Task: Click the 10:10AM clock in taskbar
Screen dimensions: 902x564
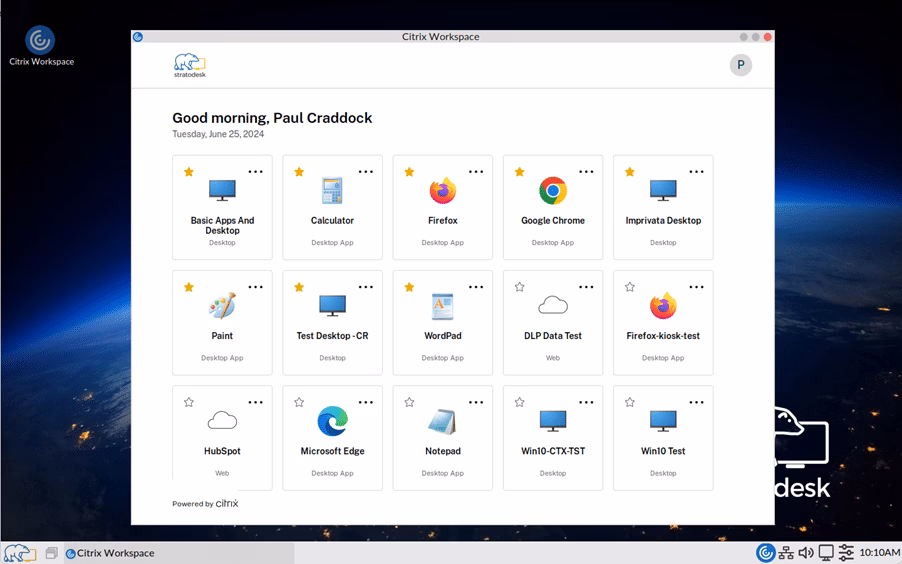Action: tap(880, 553)
